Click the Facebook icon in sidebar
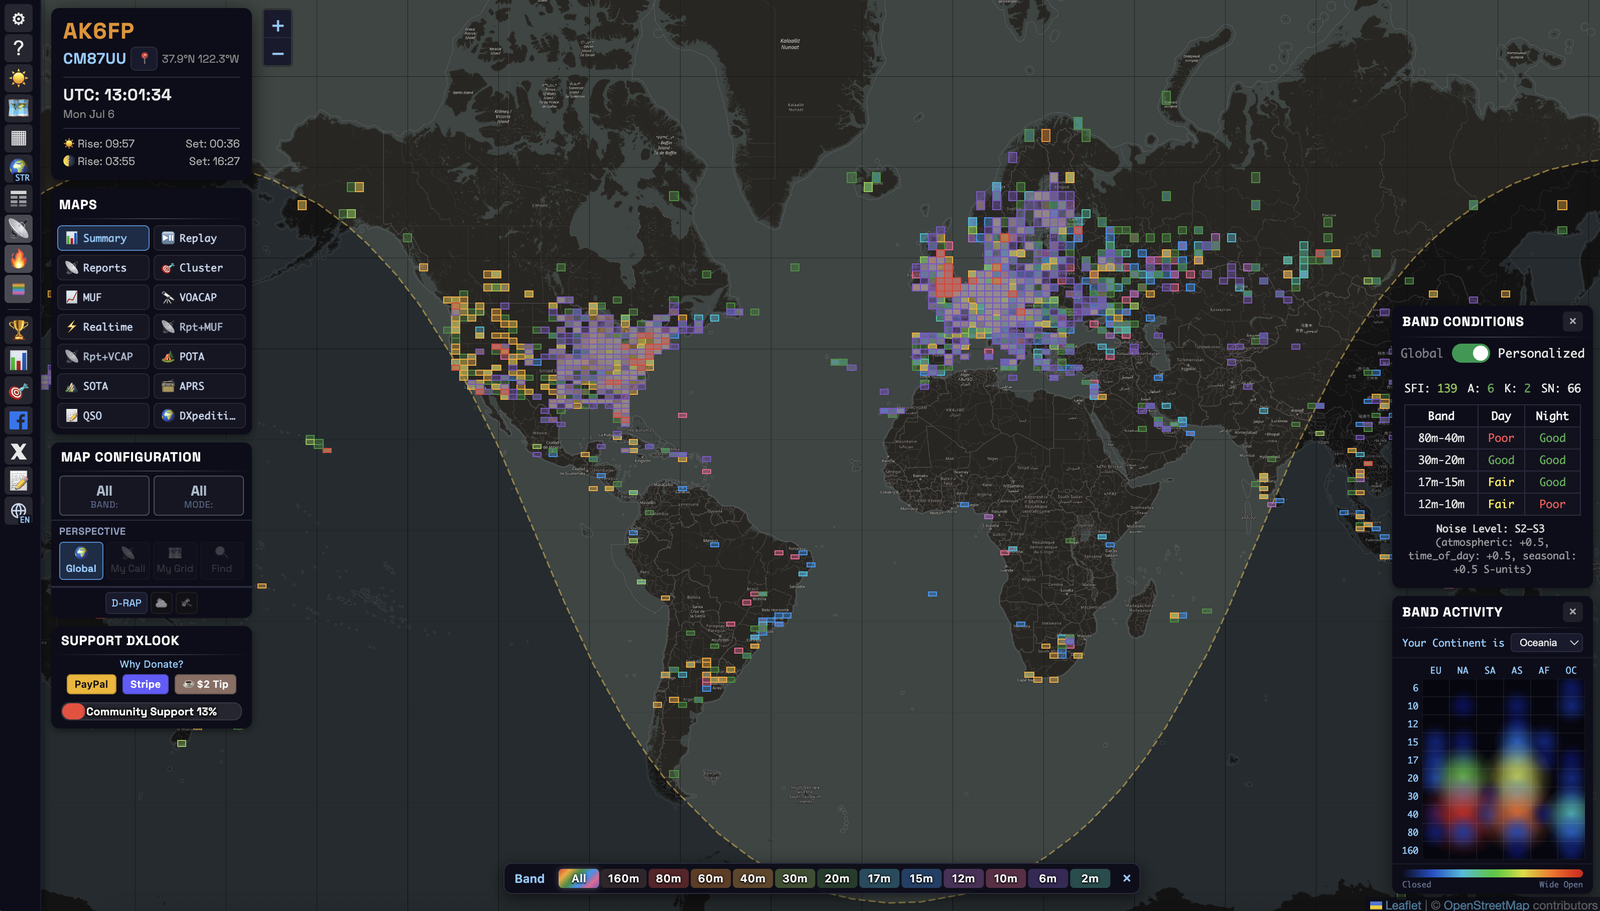Image resolution: width=1600 pixels, height=911 pixels. (x=18, y=421)
